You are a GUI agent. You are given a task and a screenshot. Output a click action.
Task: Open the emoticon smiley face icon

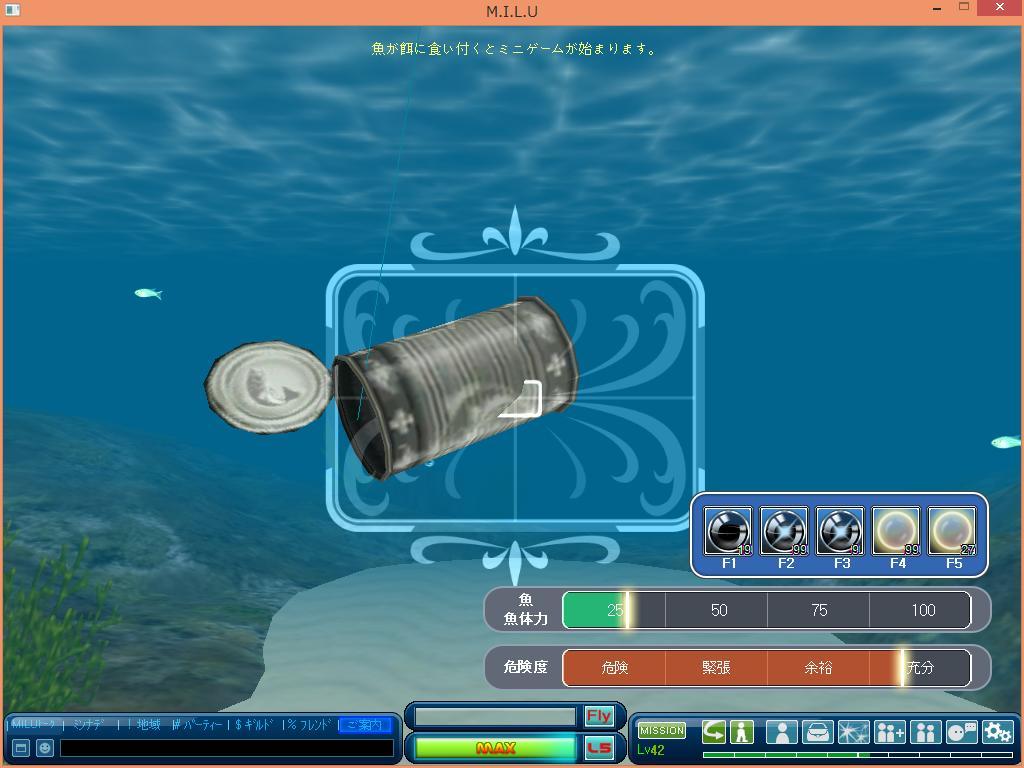click(44, 748)
